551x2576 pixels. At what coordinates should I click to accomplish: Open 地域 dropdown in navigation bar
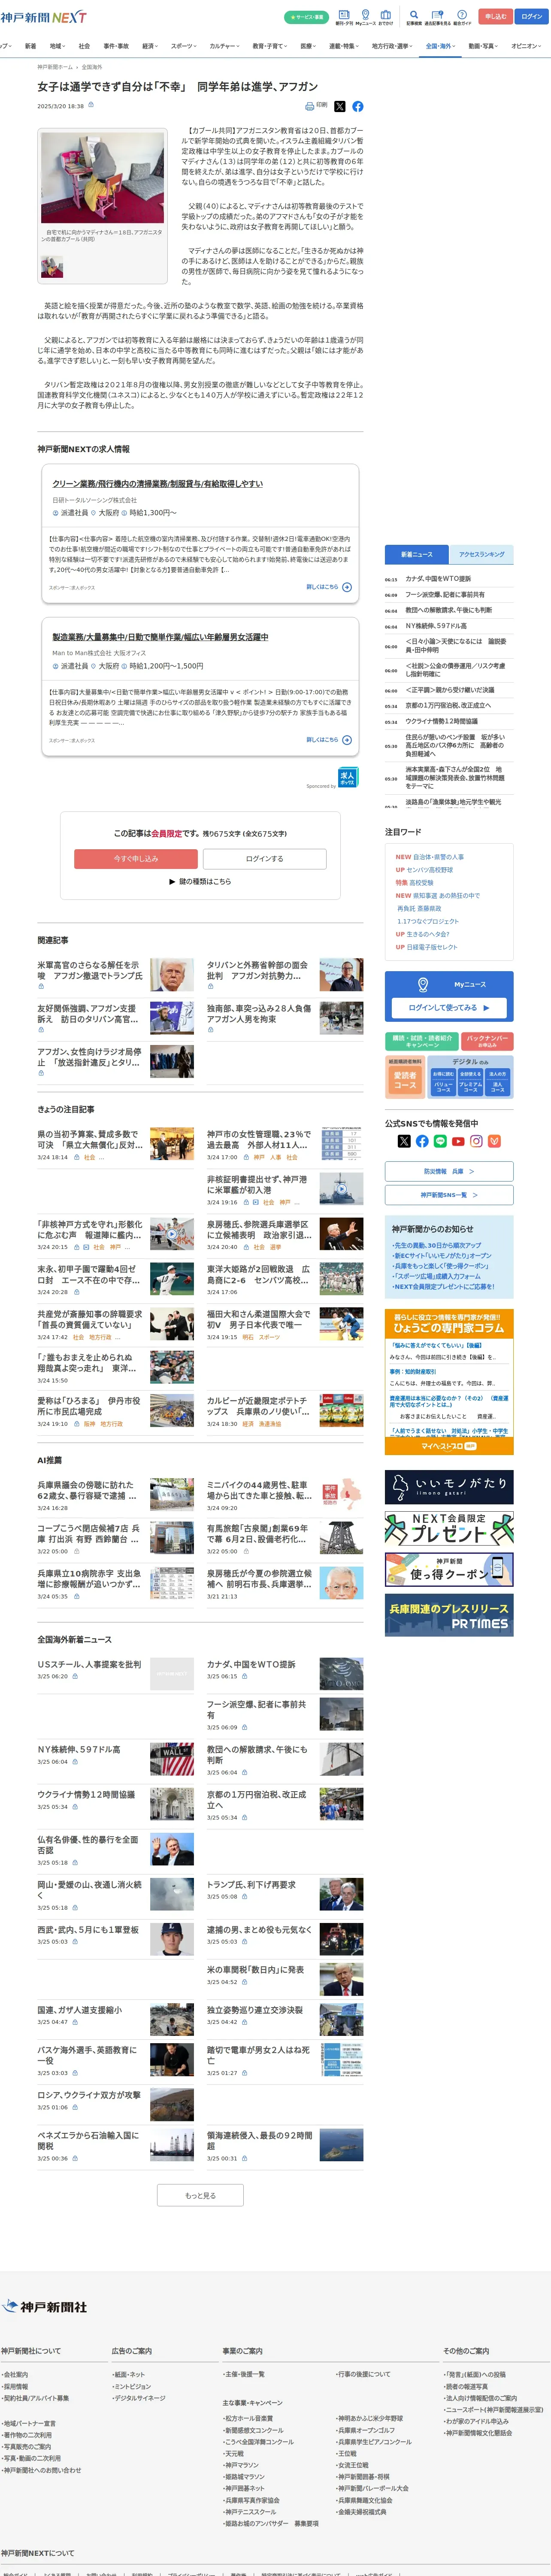(x=57, y=46)
